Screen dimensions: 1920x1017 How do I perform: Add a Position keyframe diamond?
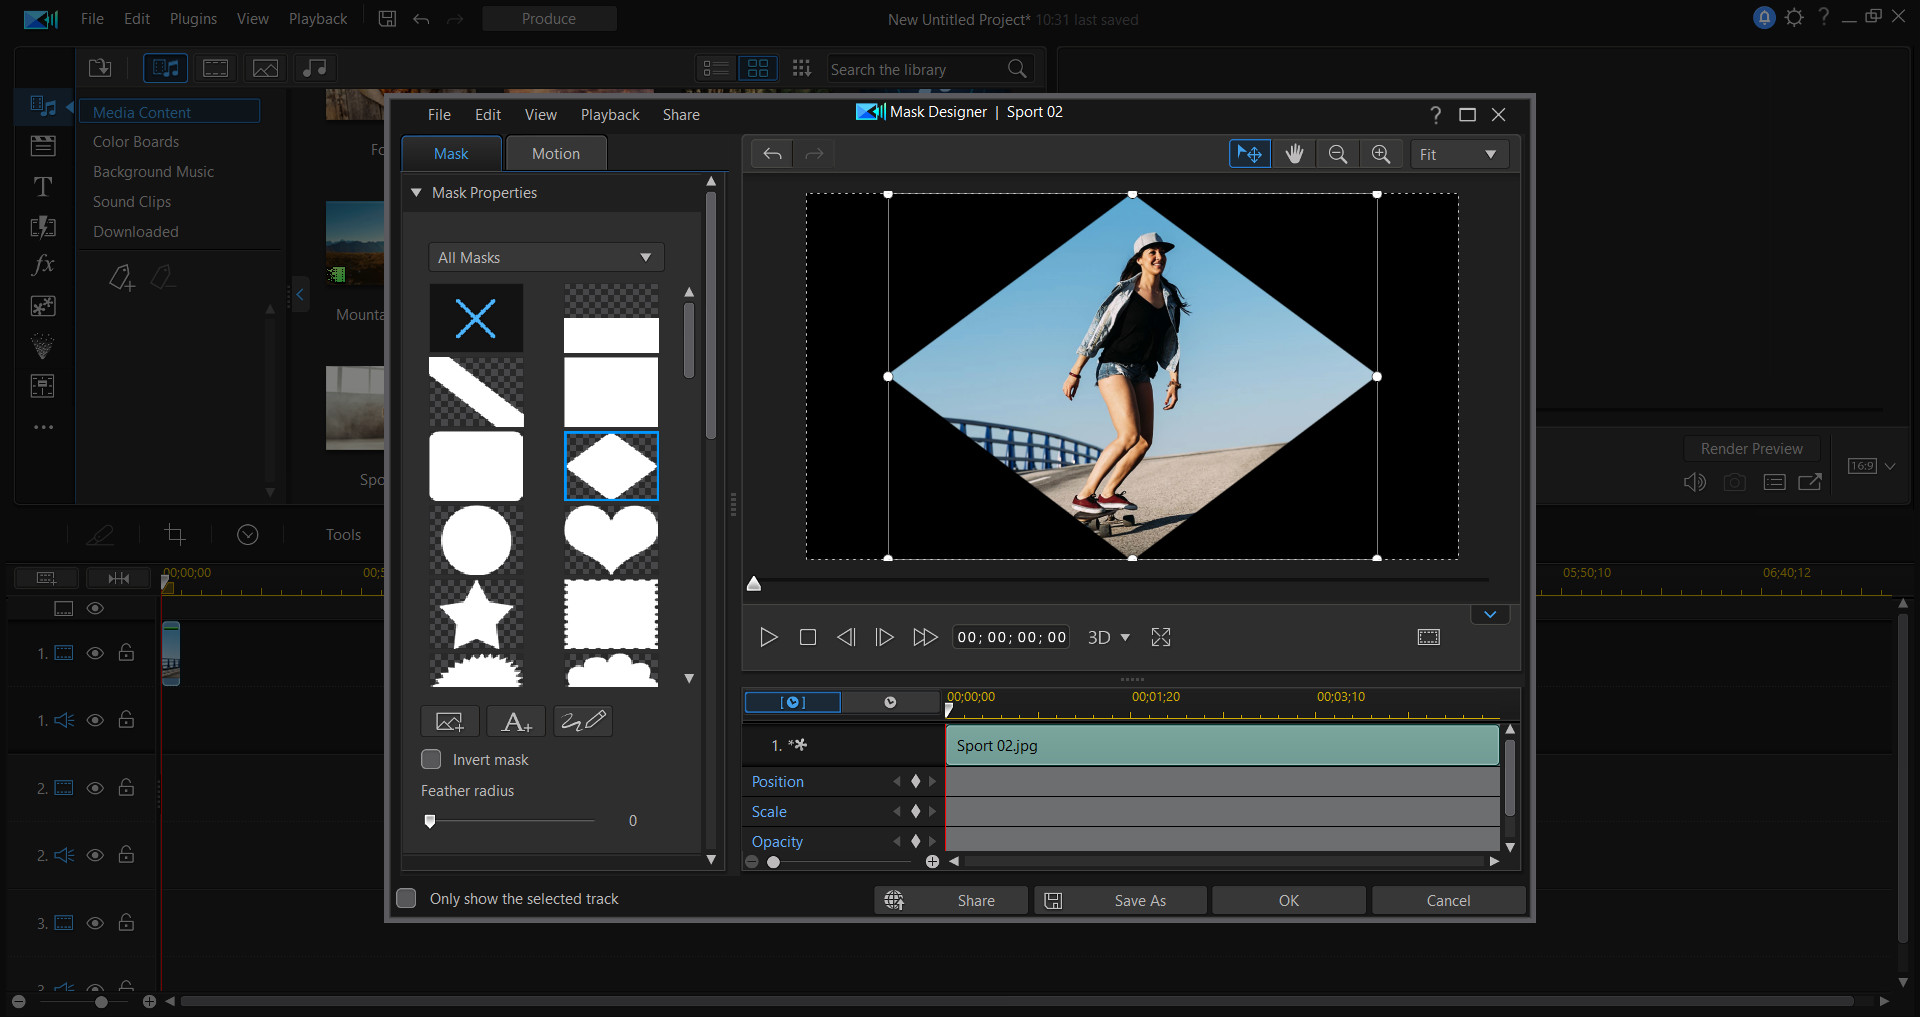click(x=915, y=781)
